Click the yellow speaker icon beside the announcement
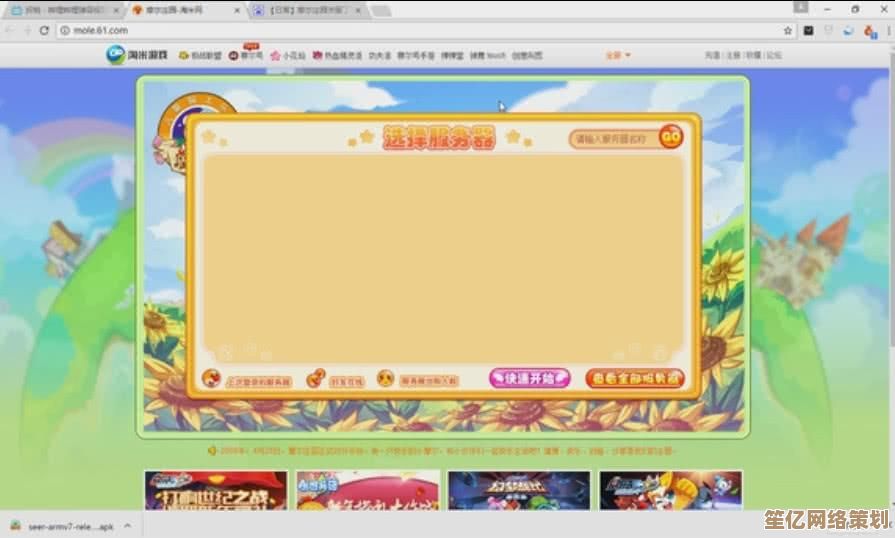 [212, 451]
